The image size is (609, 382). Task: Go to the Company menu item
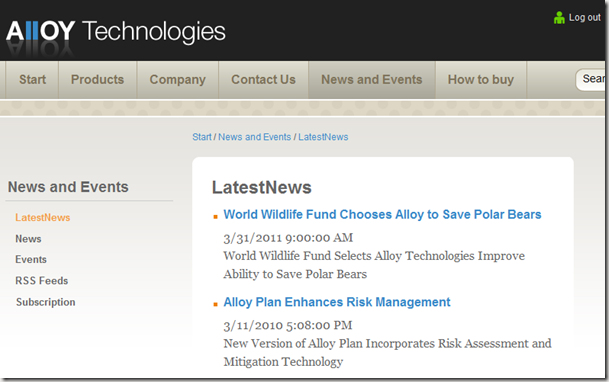pos(177,80)
